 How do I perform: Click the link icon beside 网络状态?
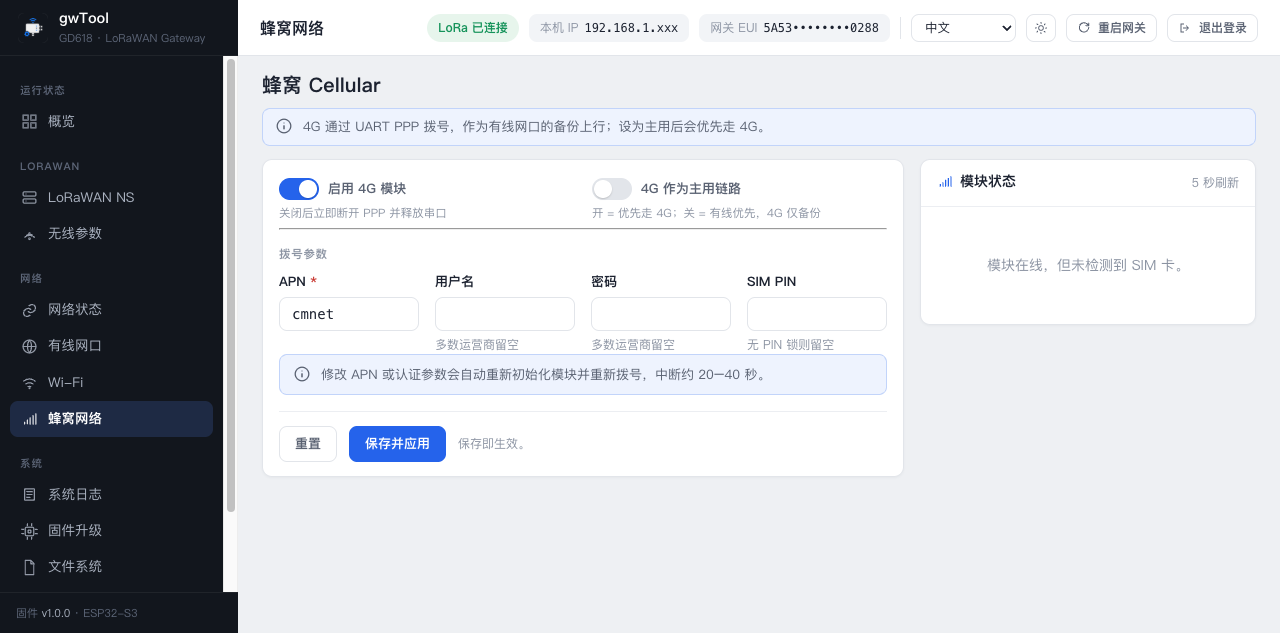pyautogui.click(x=29, y=310)
